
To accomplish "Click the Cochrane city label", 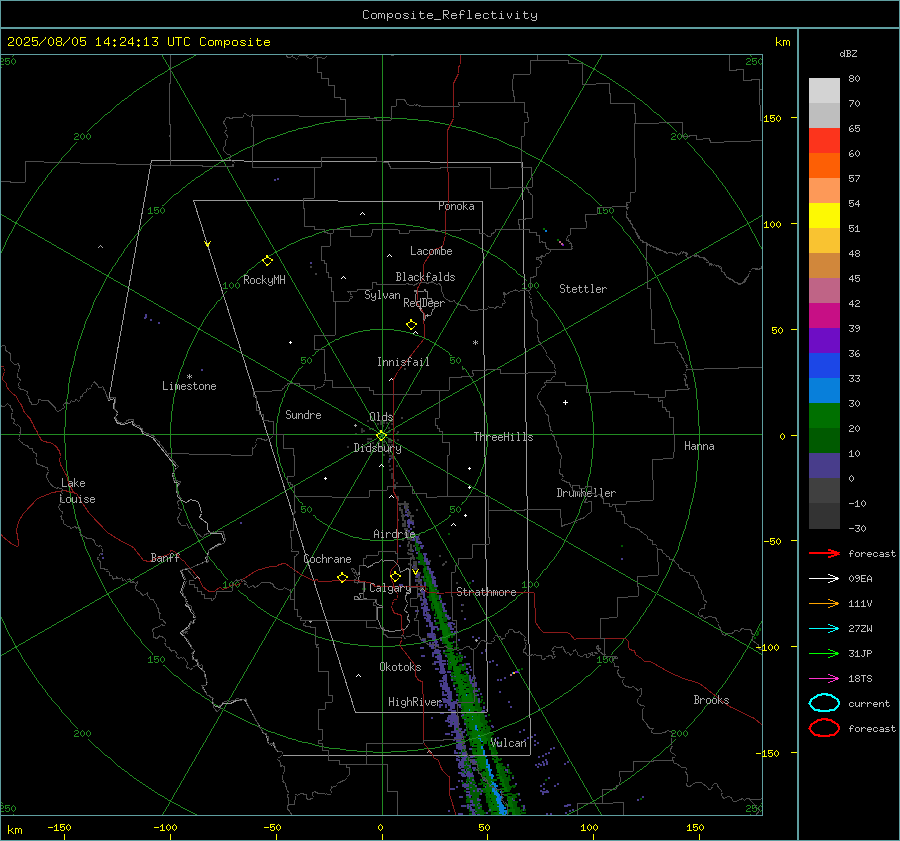I will pyautogui.click(x=327, y=559).
